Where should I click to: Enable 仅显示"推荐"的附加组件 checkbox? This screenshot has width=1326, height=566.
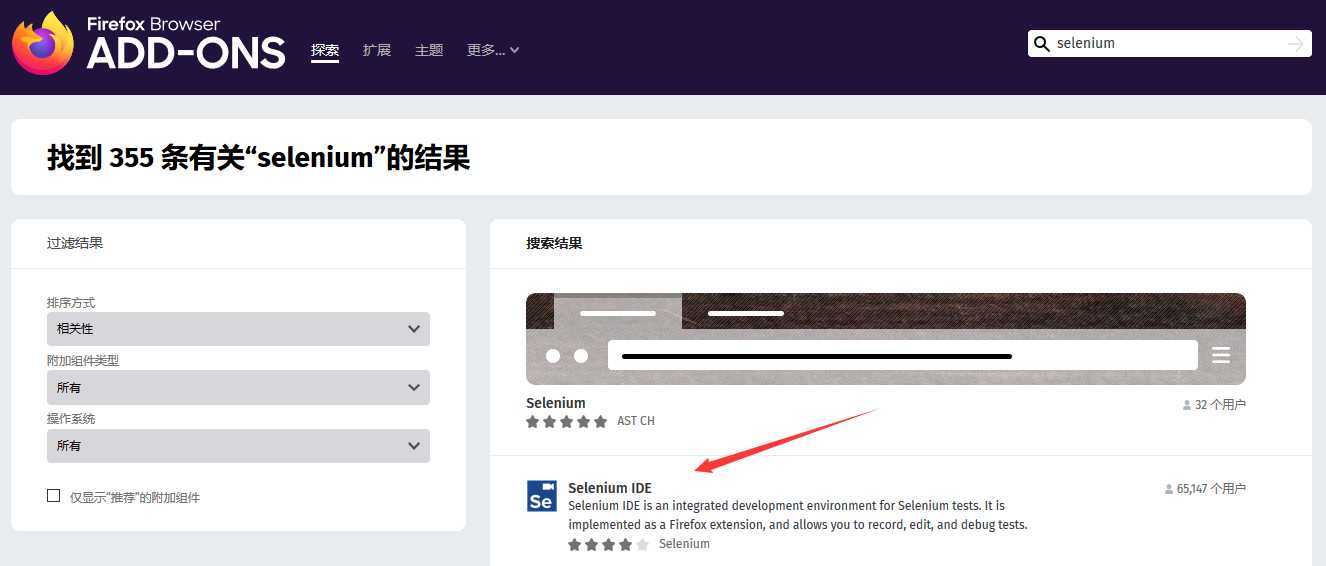[54, 496]
